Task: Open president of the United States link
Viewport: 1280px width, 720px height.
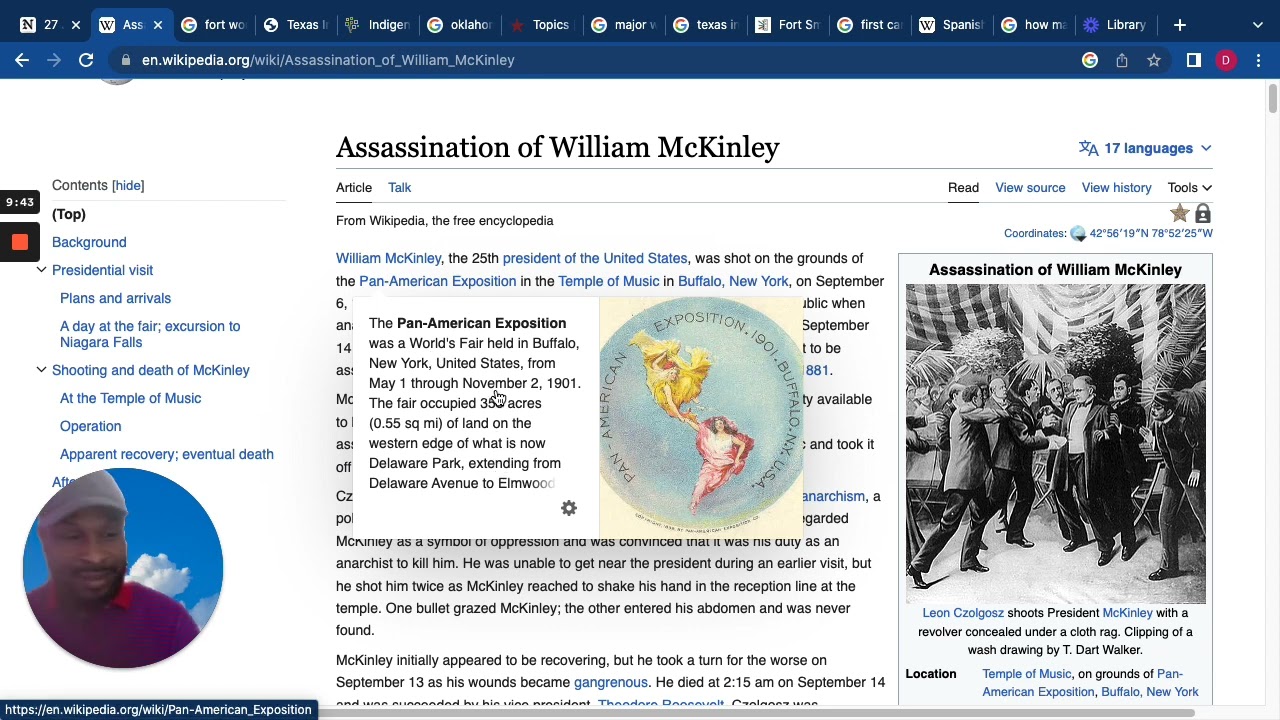Action: (x=594, y=258)
